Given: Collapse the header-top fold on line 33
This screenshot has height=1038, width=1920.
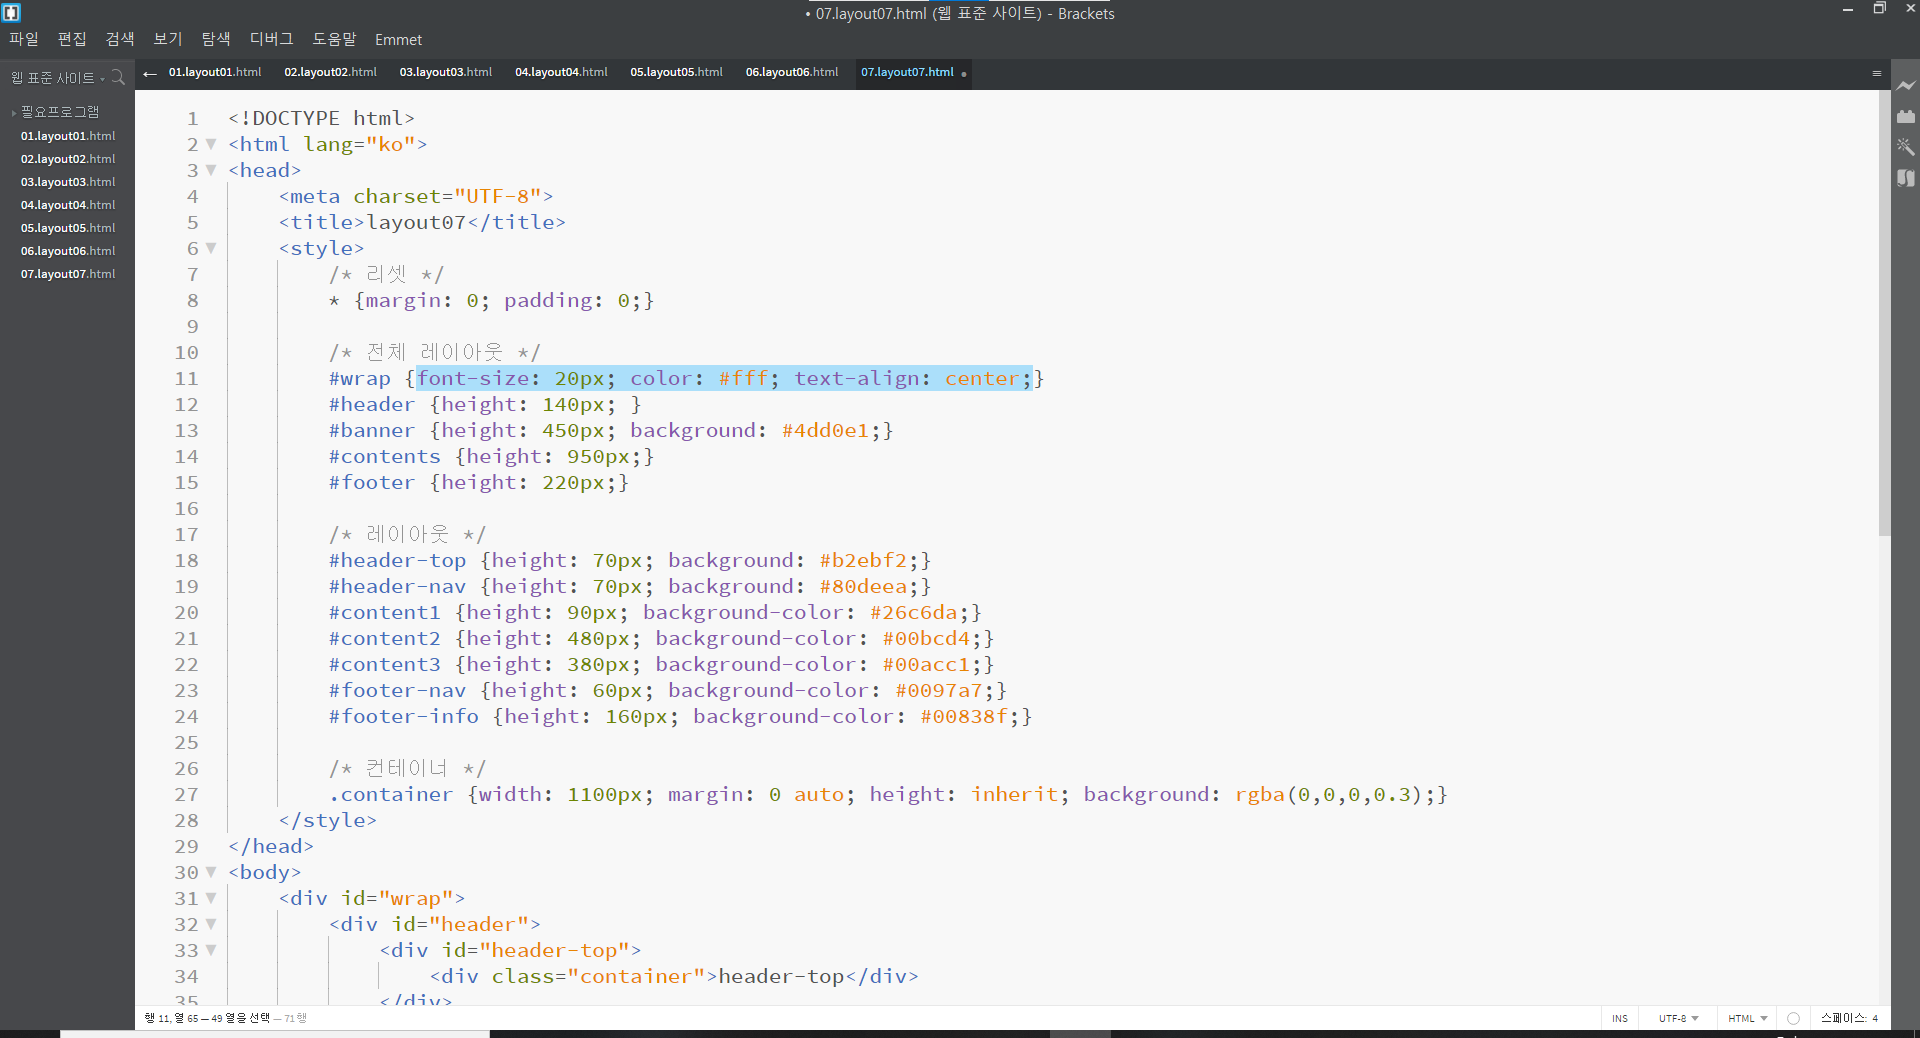Looking at the screenshot, I should [211, 950].
